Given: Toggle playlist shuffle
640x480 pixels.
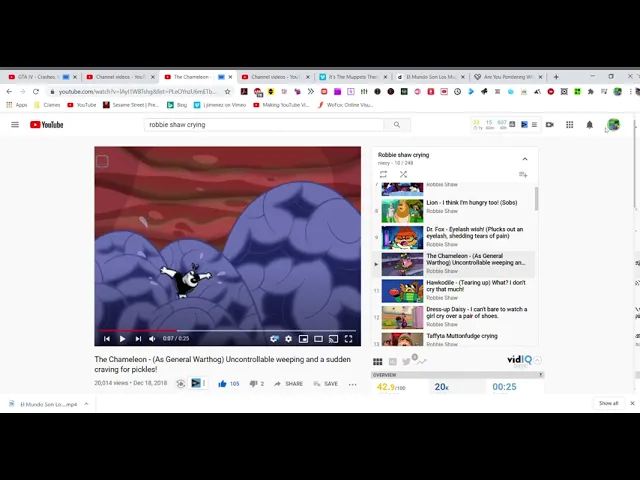Looking at the screenshot, I should point(403,175).
